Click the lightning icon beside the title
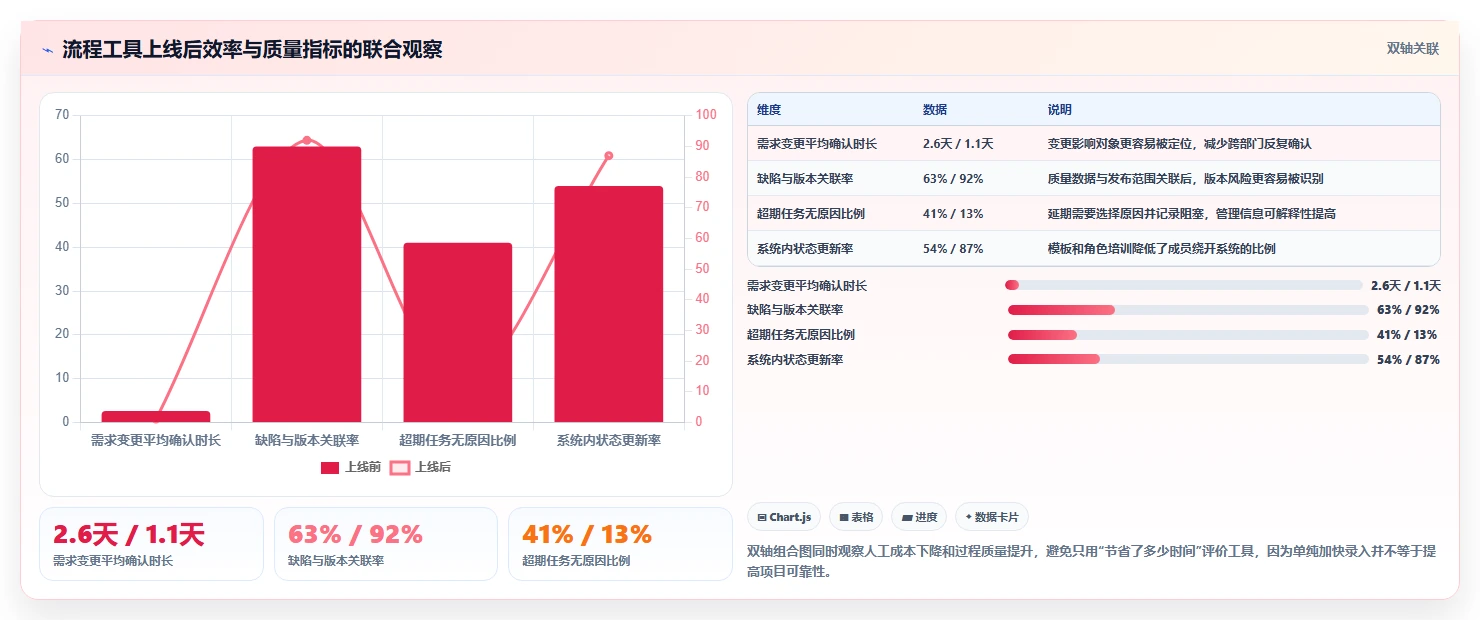This screenshot has height=620, width=1480. pos(47,50)
